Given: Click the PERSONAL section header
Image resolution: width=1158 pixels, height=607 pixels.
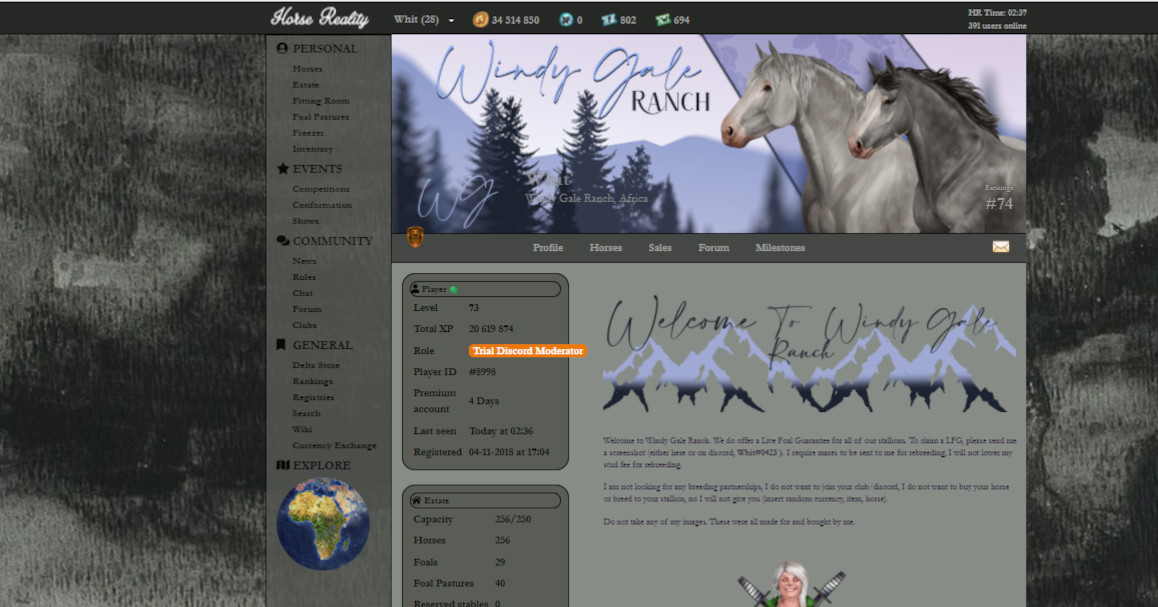Looking at the screenshot, I should (325, 49).
